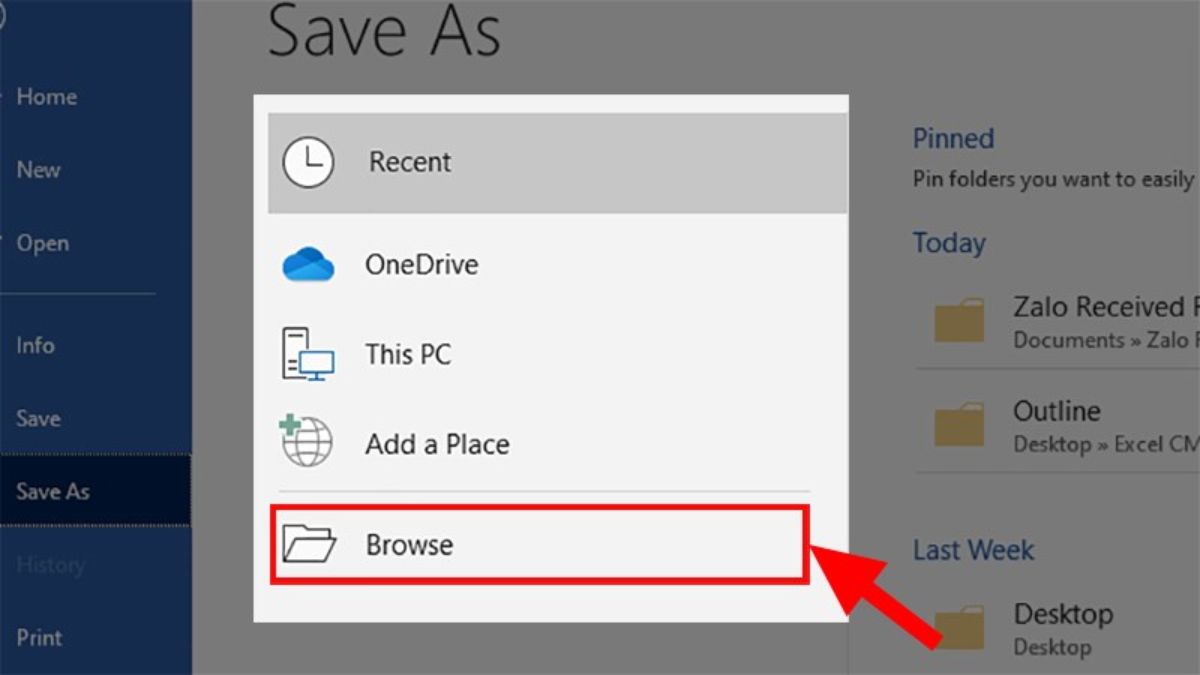Choose the This PC location label

[x=408, y=354]
